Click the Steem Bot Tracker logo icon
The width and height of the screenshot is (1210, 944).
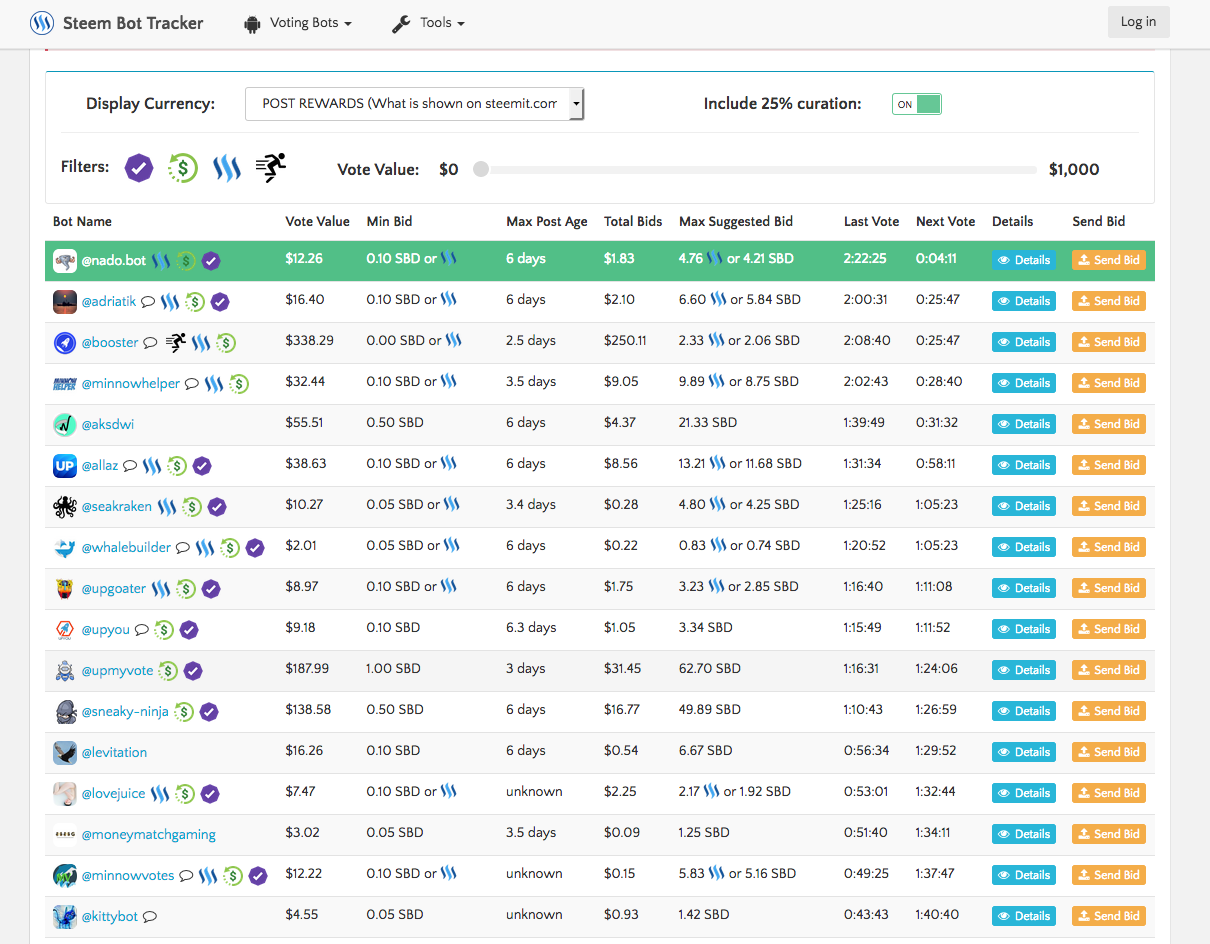pyautogui.click(x=42, y=23)
